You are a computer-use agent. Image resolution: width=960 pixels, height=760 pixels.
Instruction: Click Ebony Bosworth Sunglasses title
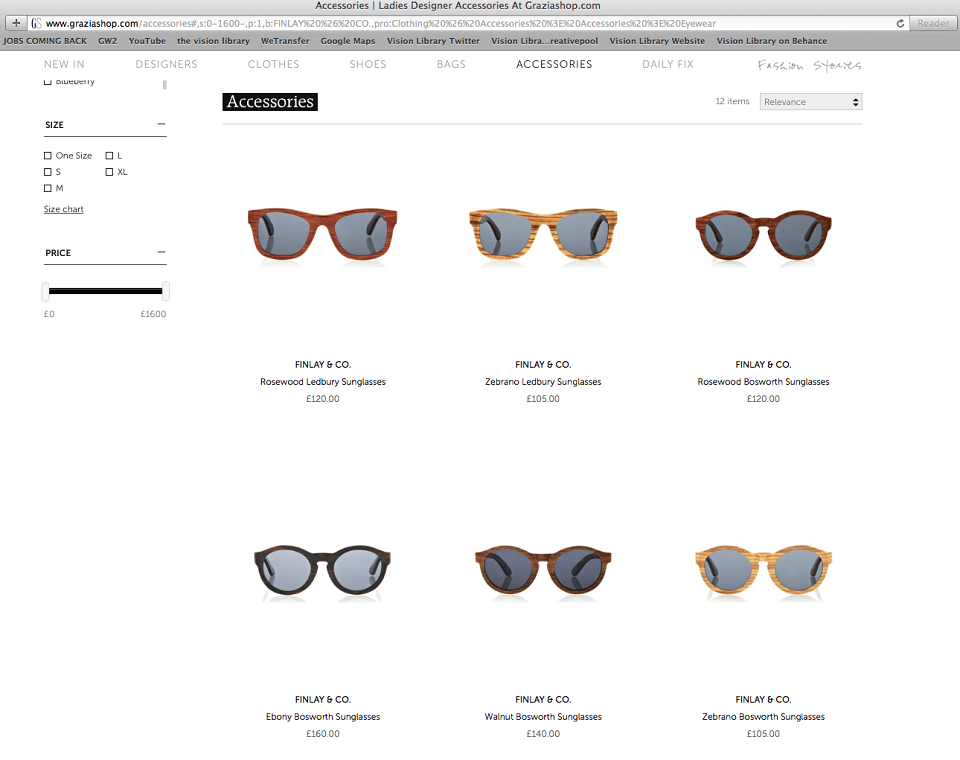pyautogui.click(x=323, y=717)
